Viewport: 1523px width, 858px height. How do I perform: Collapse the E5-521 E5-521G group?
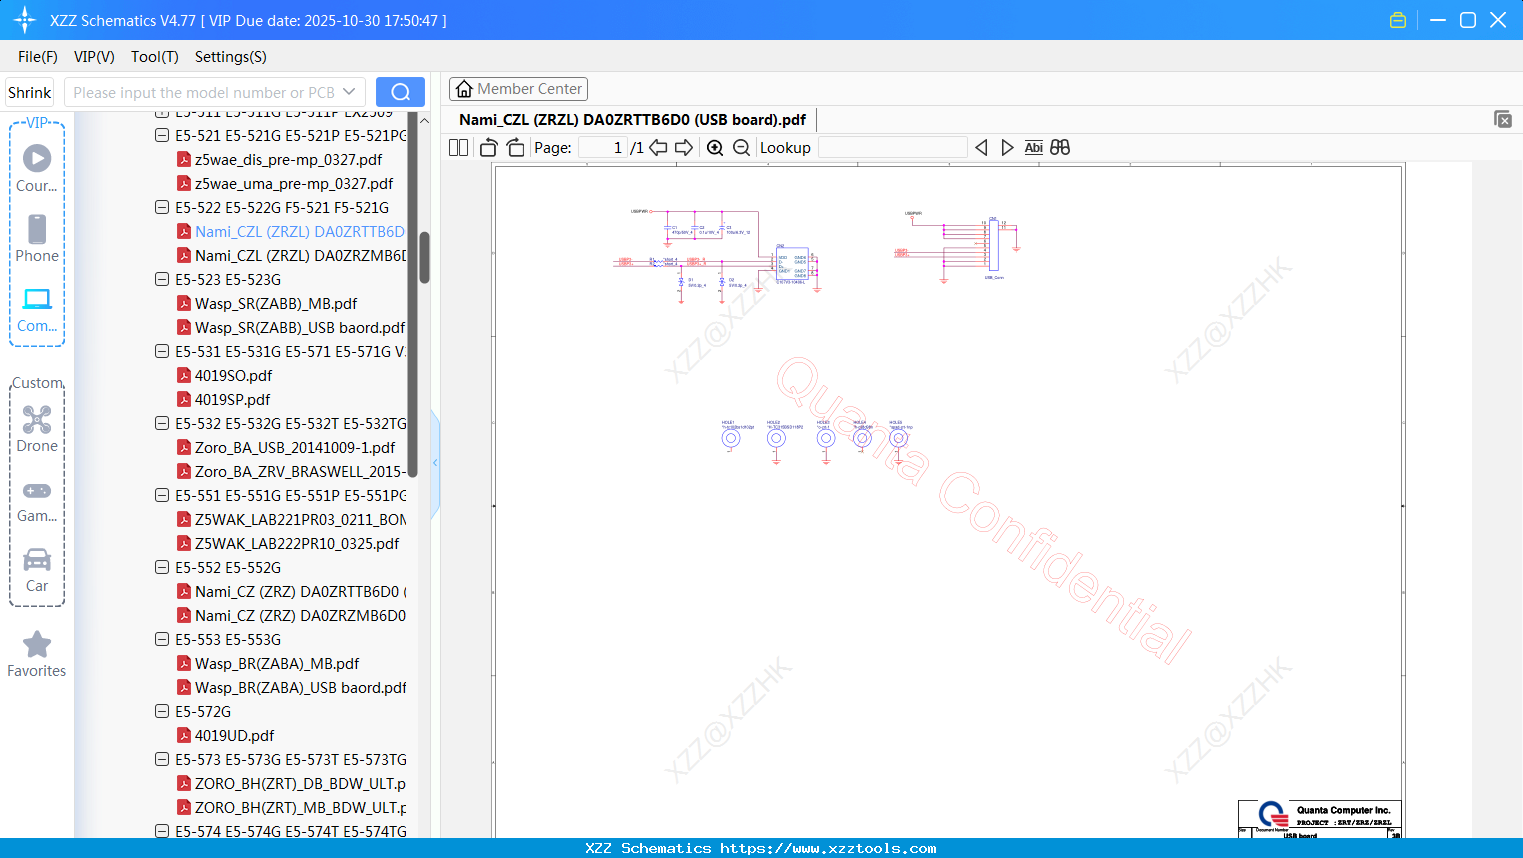[162, 135]
